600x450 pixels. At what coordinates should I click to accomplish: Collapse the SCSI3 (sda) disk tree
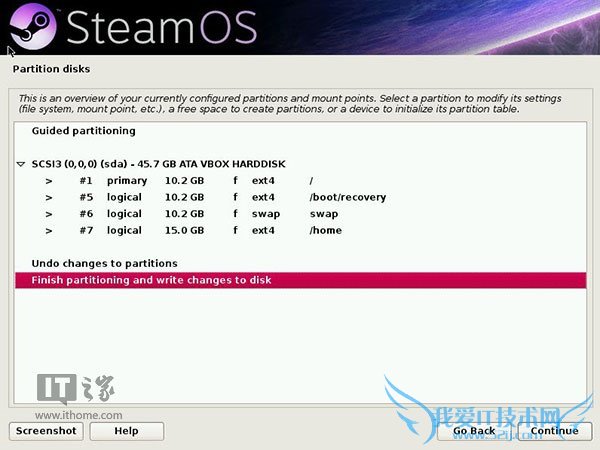coord(21,165)
